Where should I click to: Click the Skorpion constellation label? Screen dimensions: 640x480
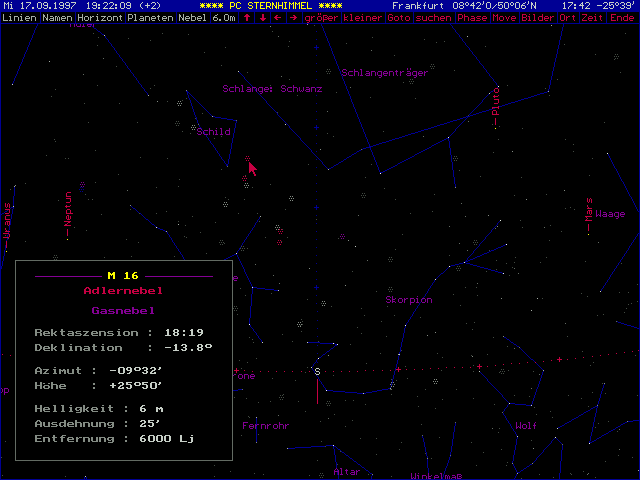click(x=409, y=300)
